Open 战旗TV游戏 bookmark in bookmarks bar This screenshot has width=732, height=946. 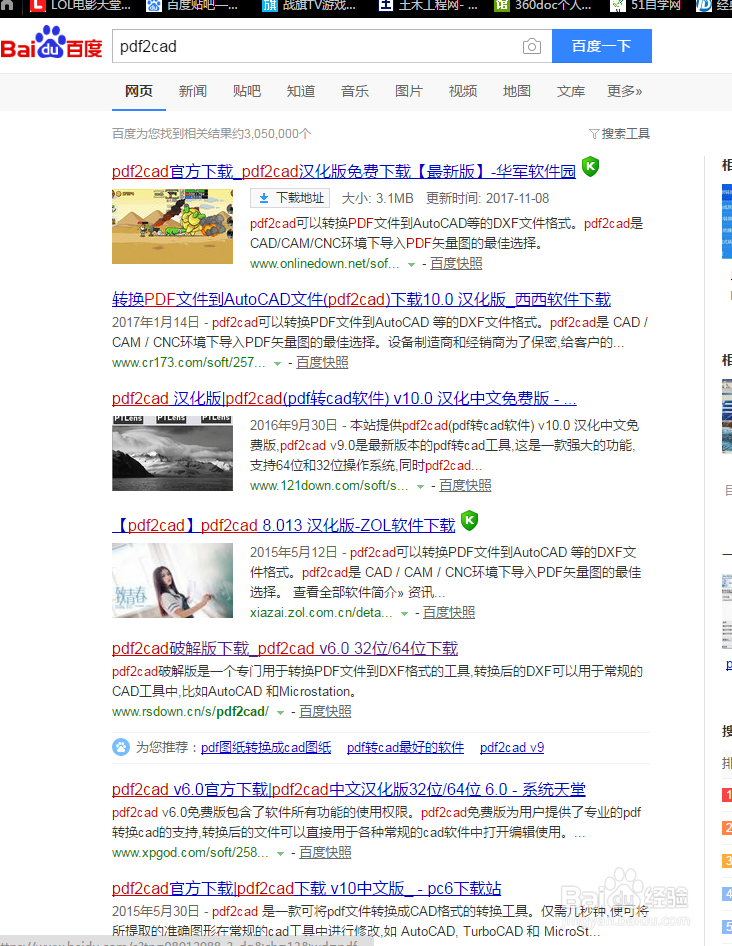pyautogui.click(x=309, y=6)
